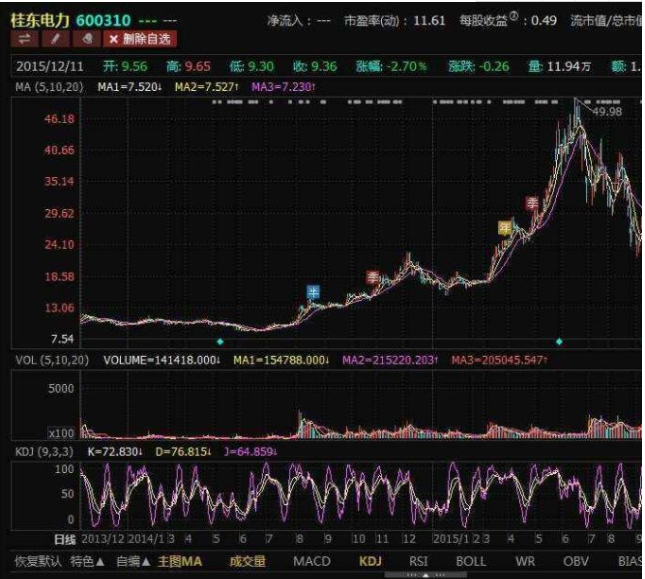
Task: Click the 涨幅 -2.70% value
Action: point(391,66)
